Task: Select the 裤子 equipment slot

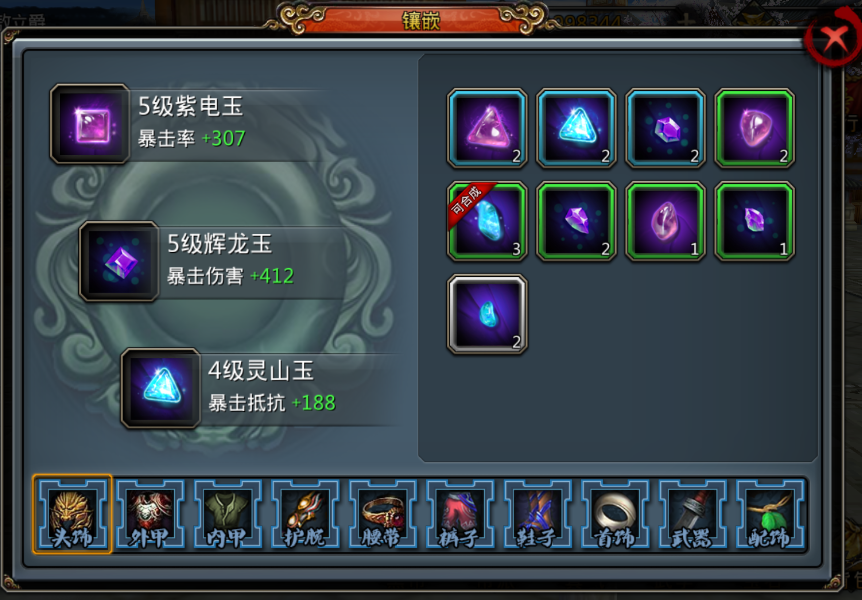Action: (x=460, y=514)
